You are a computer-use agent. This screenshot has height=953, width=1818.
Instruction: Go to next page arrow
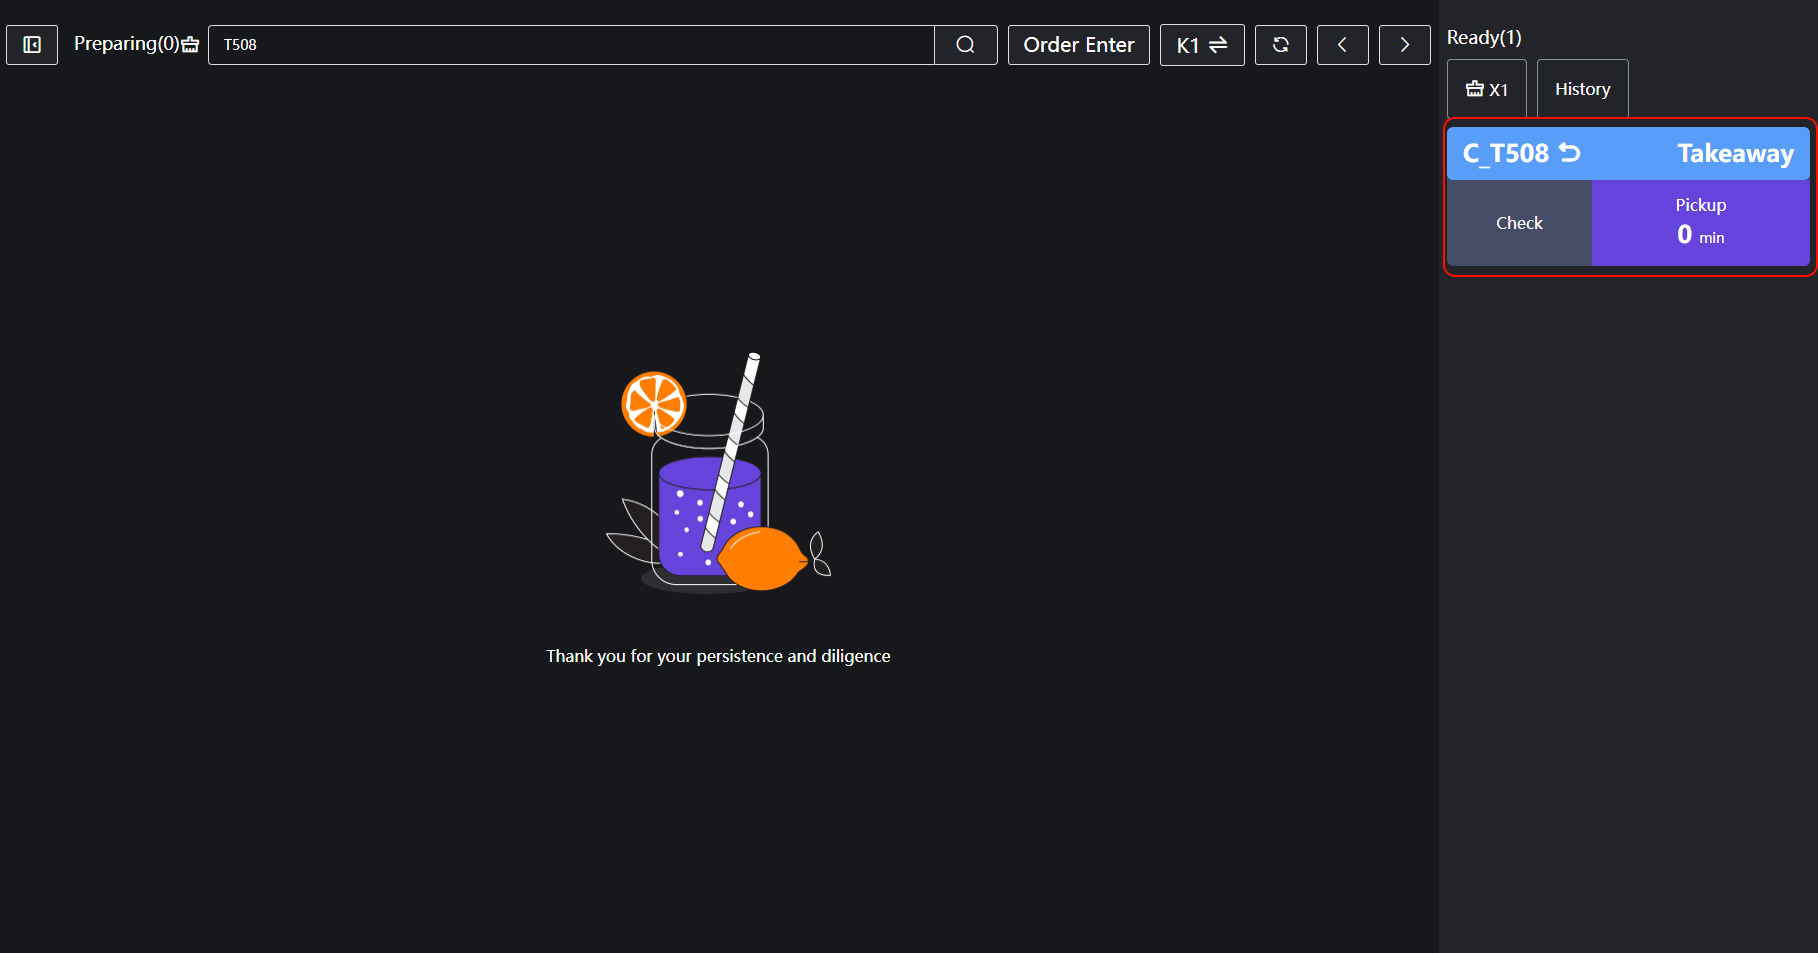[1404, 45]
